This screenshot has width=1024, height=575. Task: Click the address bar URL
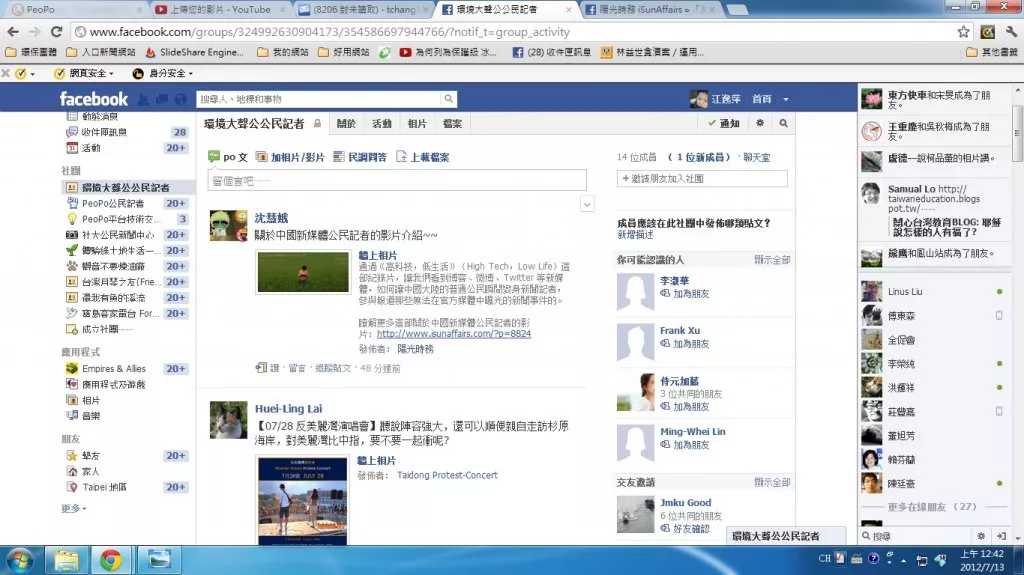click(329, 31)
